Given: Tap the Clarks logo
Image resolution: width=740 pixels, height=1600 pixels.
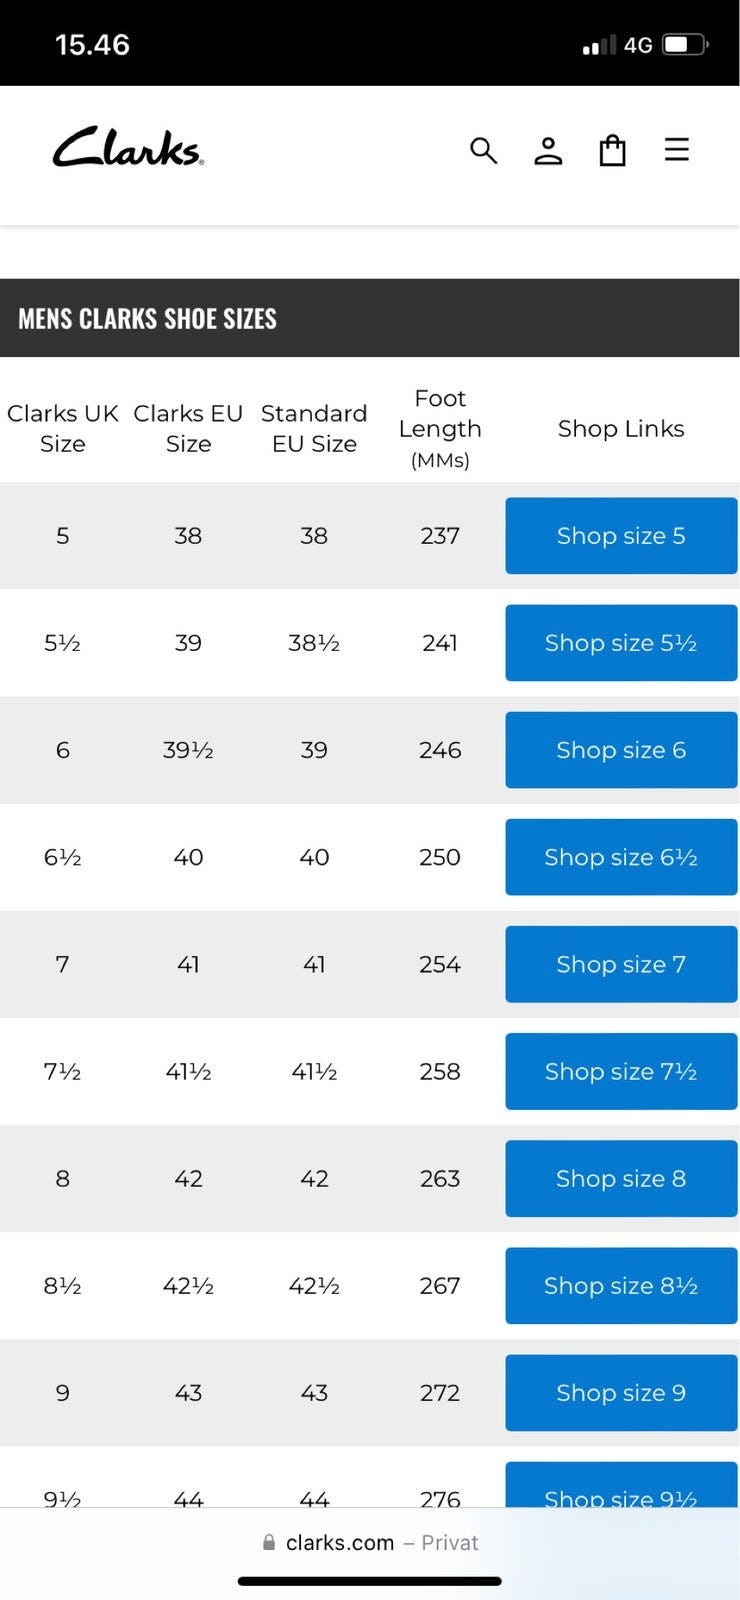Looking at the screenshot, I should point(128,148).
